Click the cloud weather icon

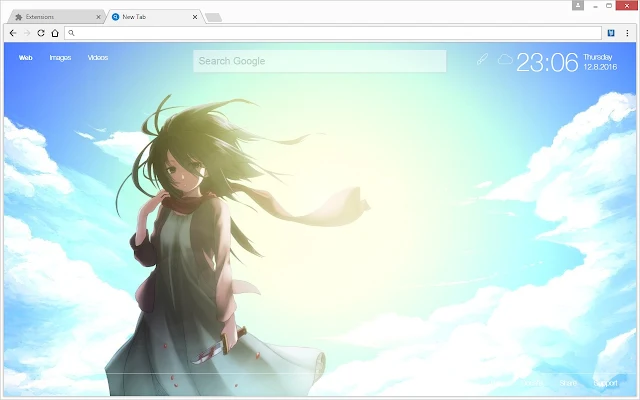click(505, 60)
